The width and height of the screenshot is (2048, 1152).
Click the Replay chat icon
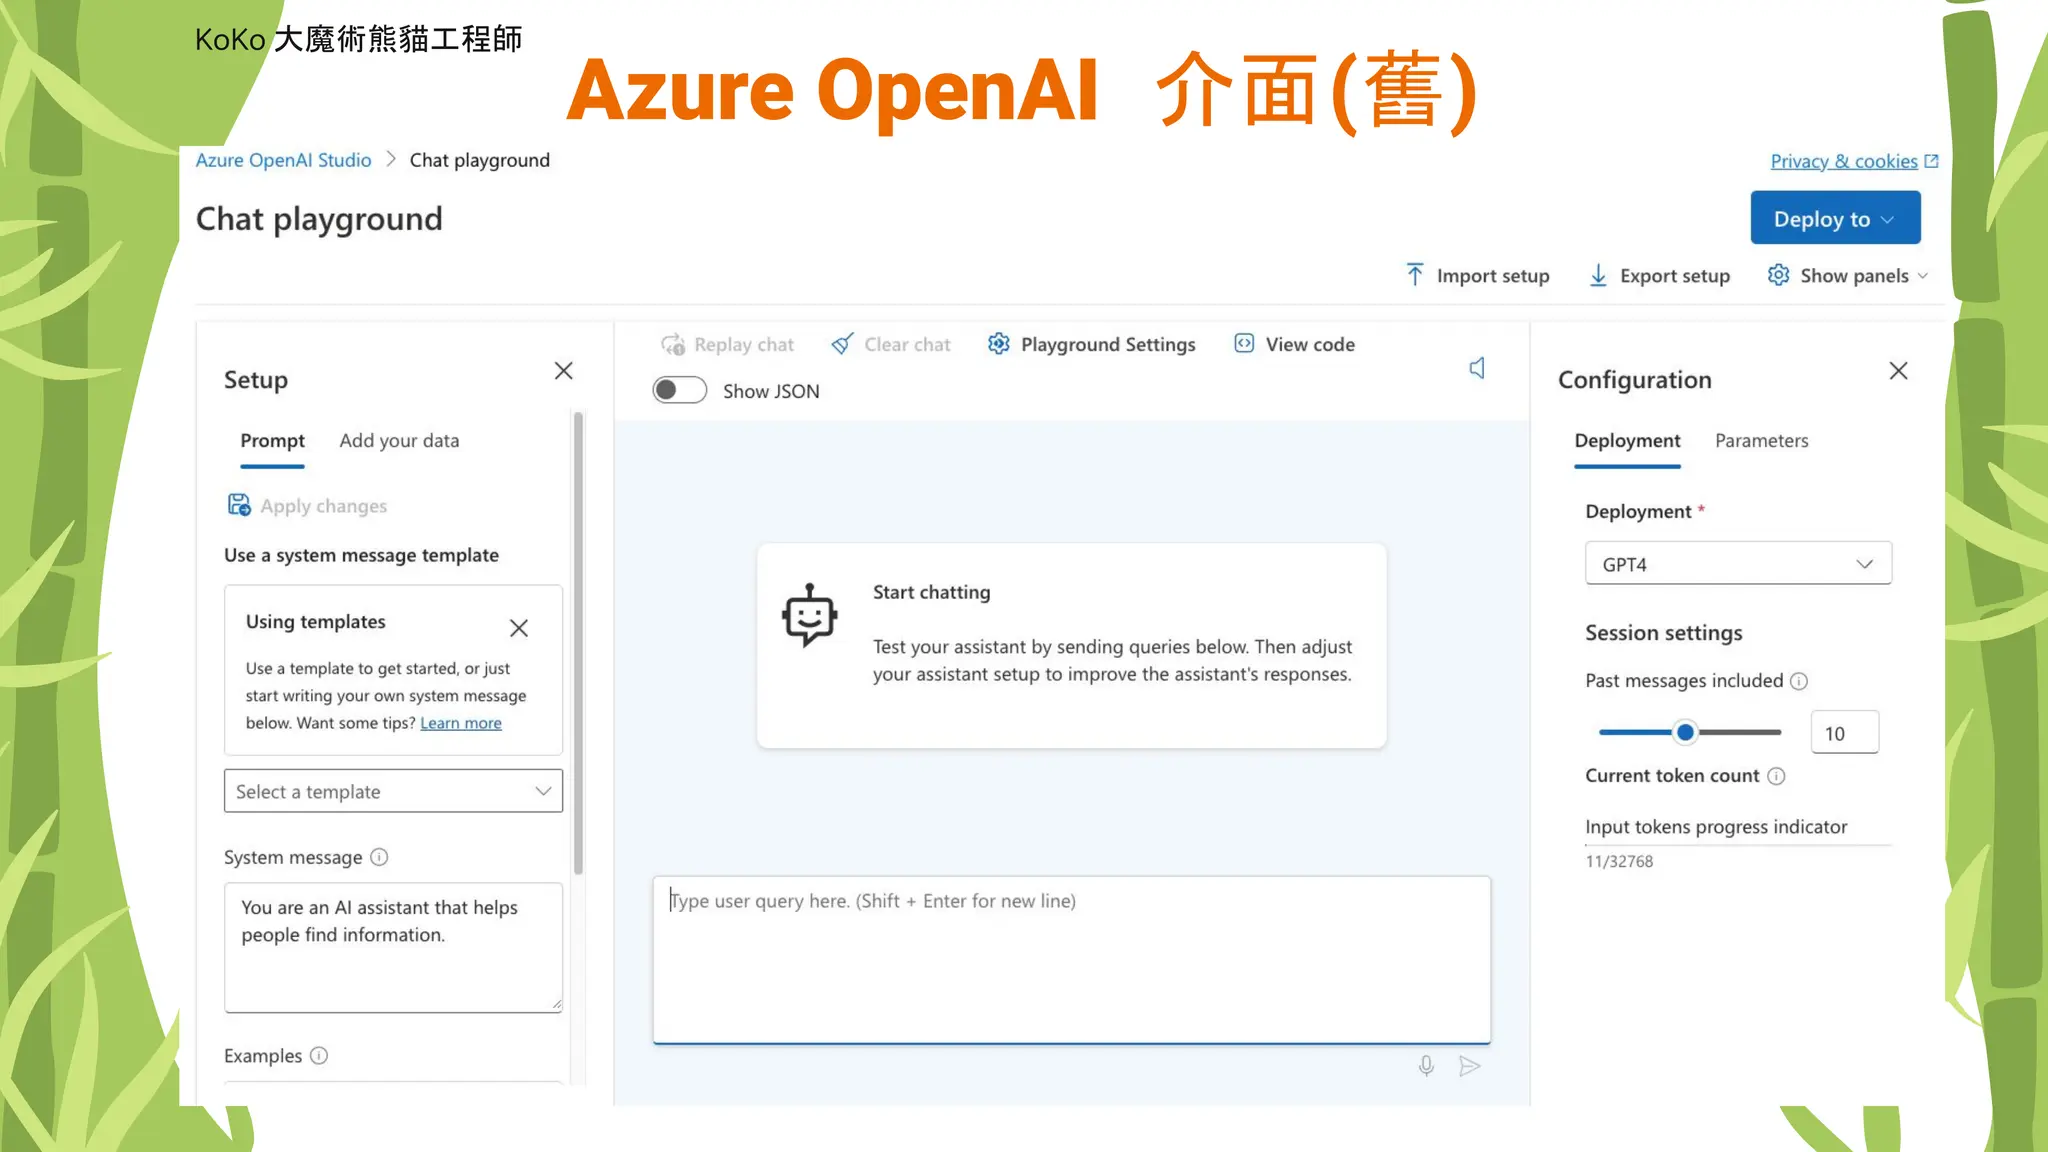[673, 344]
